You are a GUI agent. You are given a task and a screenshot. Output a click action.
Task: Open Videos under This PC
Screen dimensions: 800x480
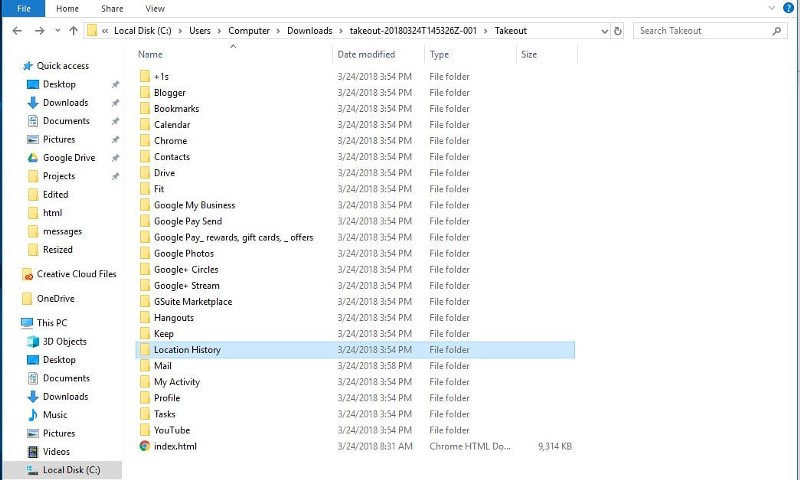click(x=56, y=451)
